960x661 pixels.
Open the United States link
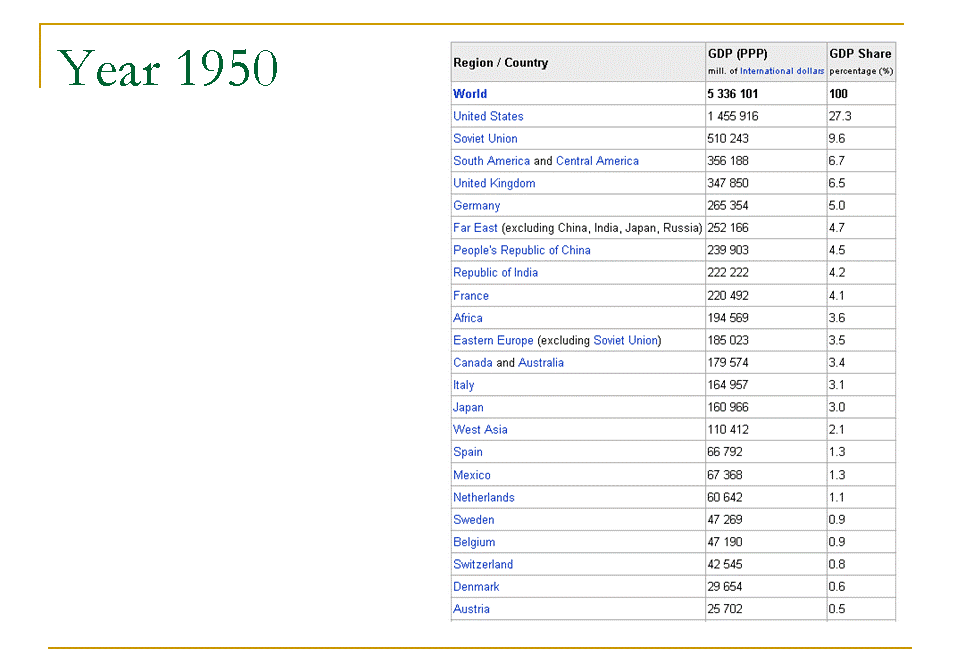(x=488, y=116)
